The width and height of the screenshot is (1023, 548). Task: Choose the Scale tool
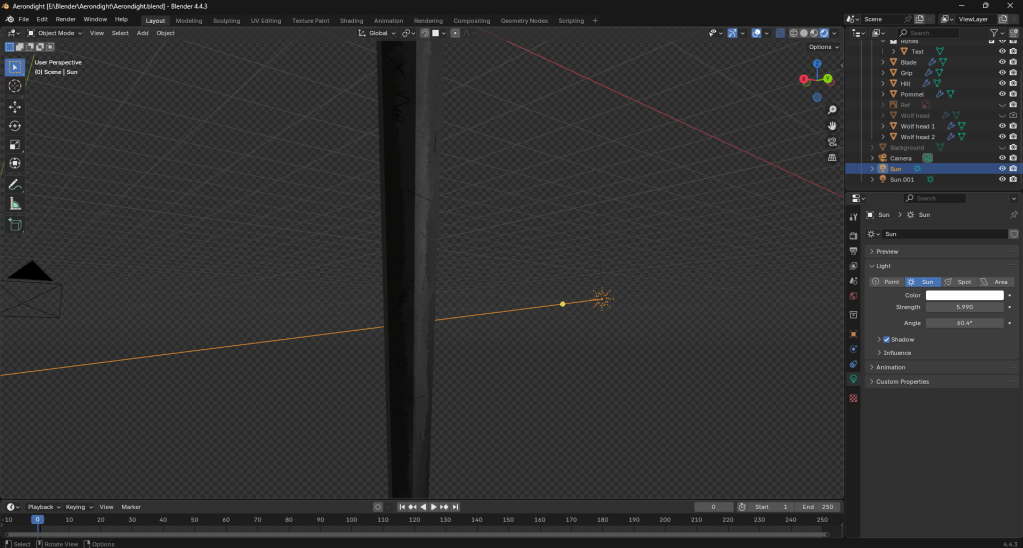[15, 144]
